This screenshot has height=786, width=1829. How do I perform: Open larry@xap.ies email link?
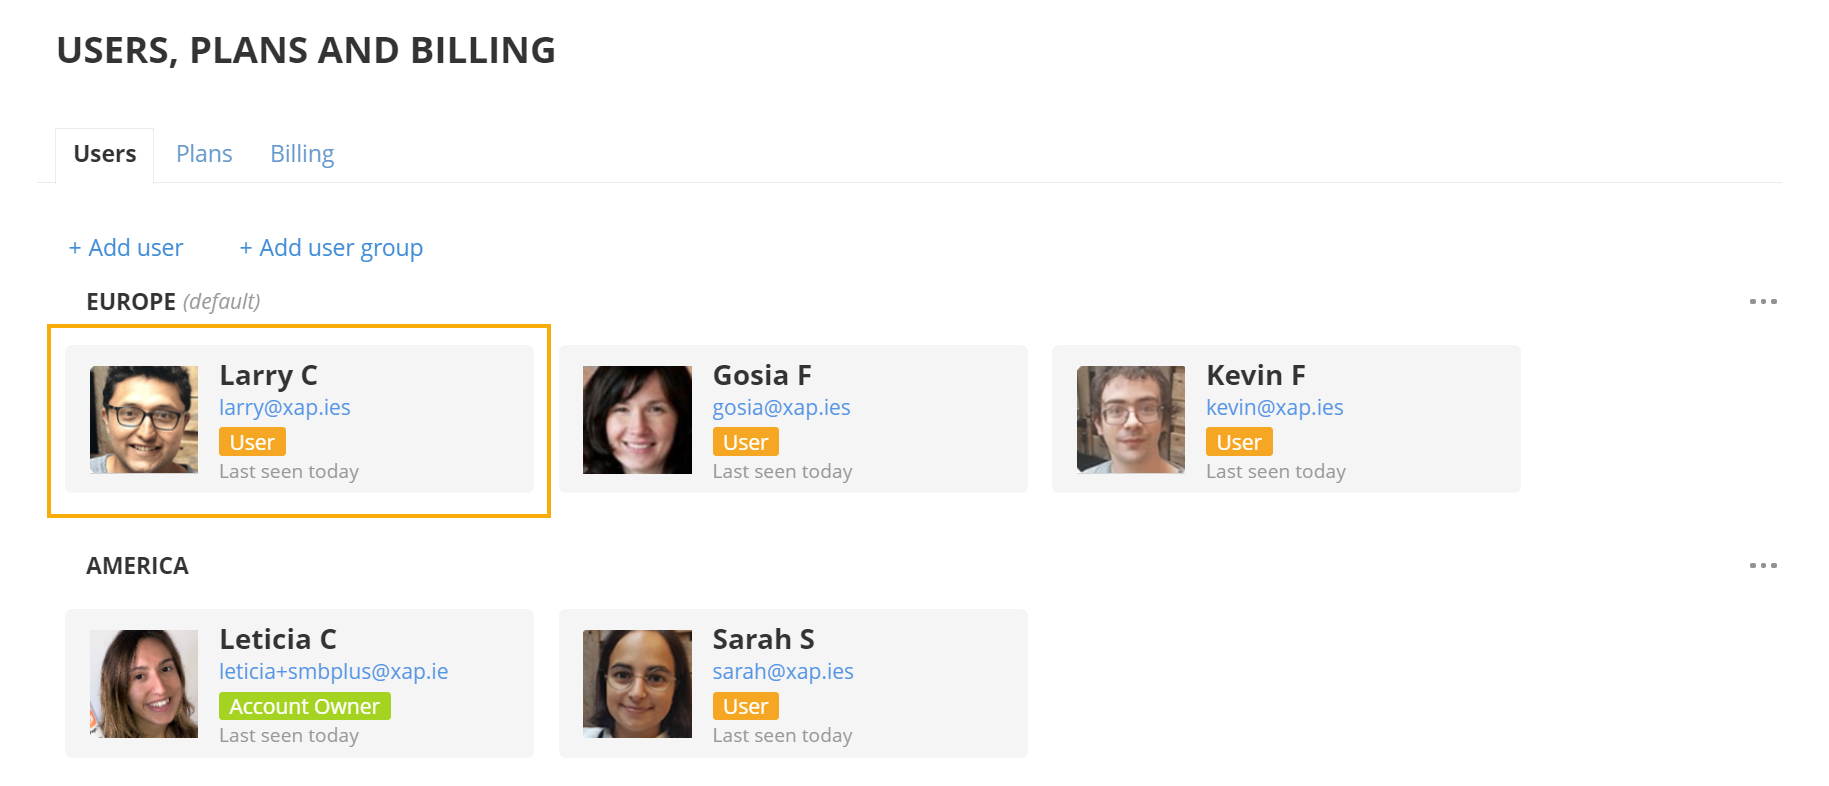point(285,407)
